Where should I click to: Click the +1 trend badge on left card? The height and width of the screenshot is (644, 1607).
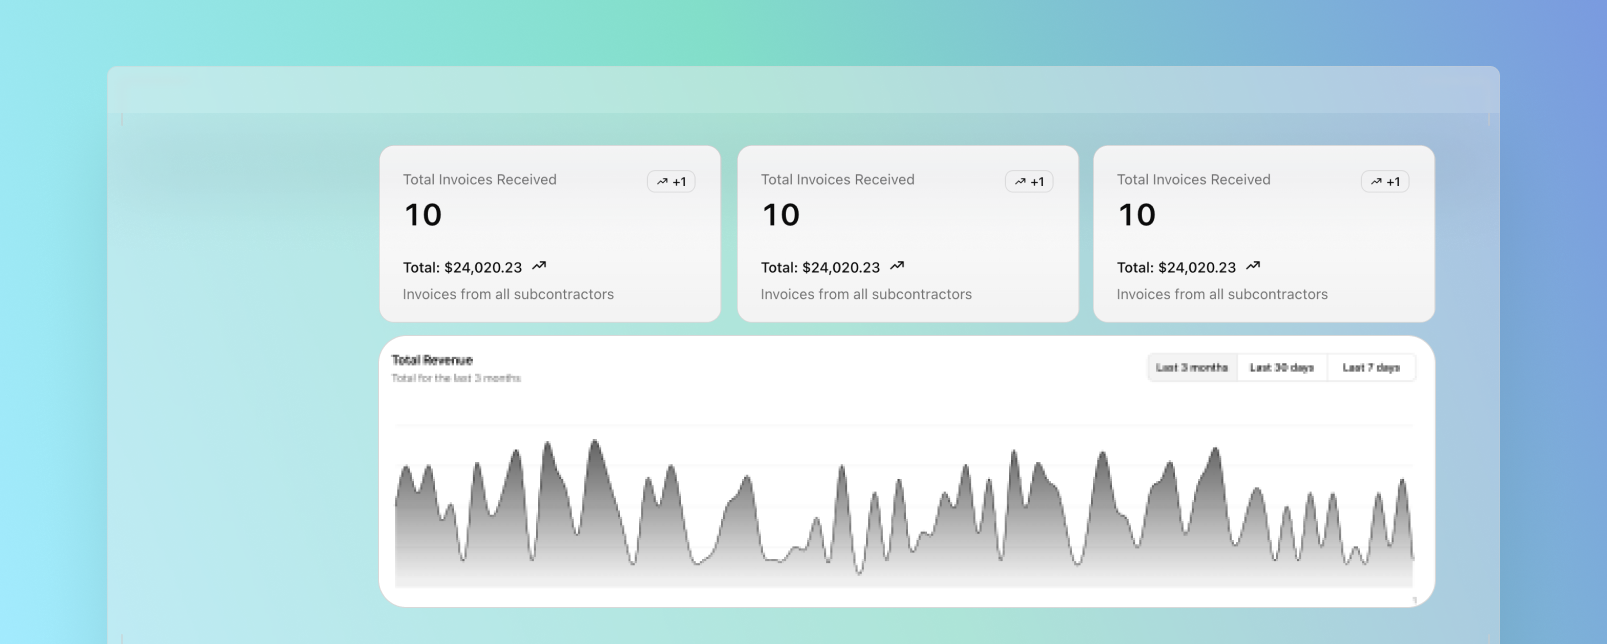(671, 181)
